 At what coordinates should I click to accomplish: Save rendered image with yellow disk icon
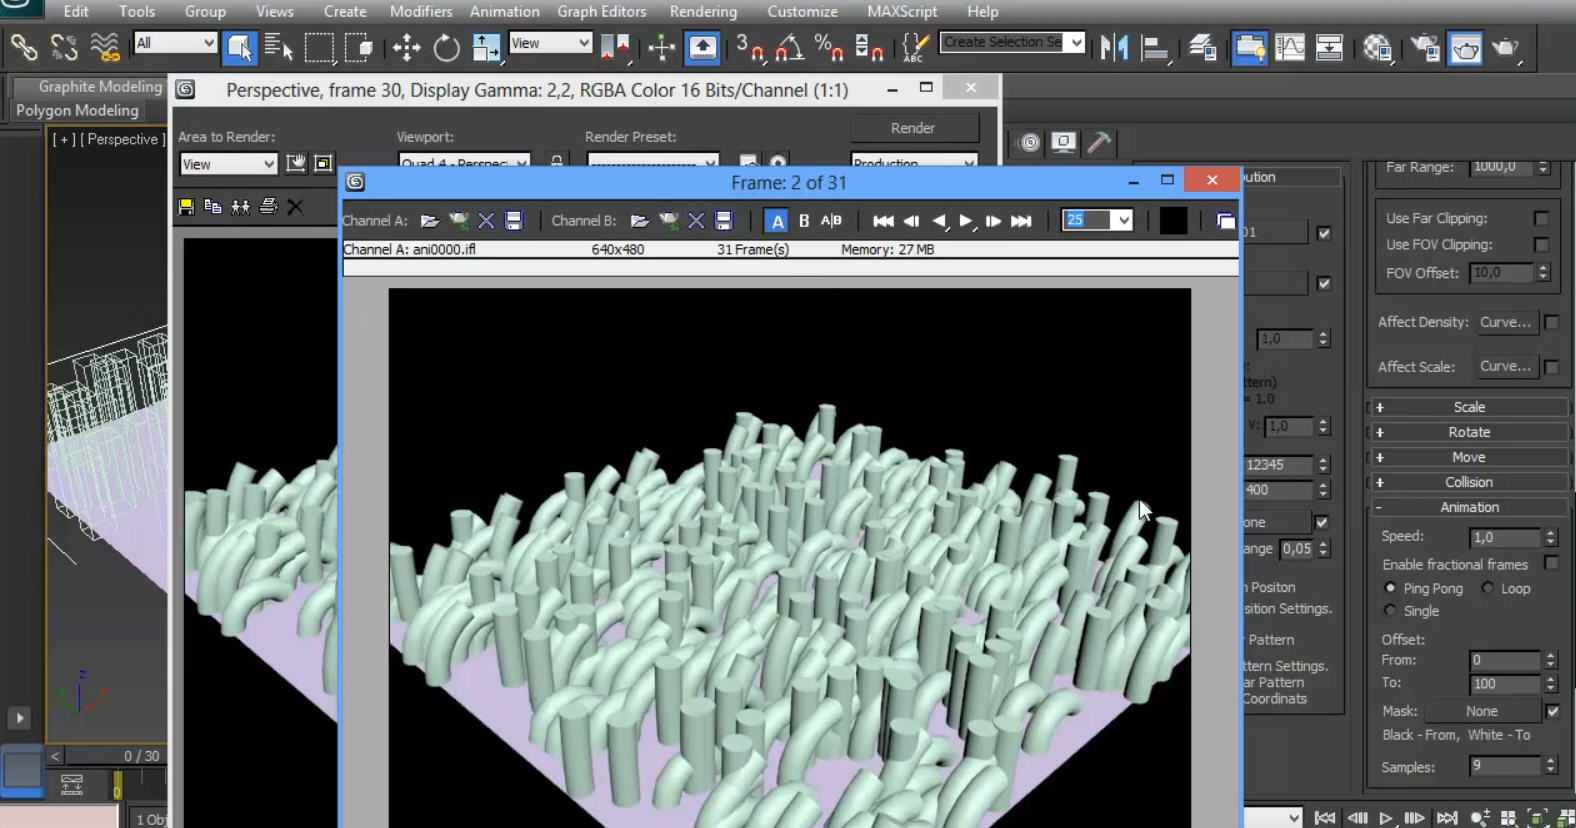click(x=186, y=207)
